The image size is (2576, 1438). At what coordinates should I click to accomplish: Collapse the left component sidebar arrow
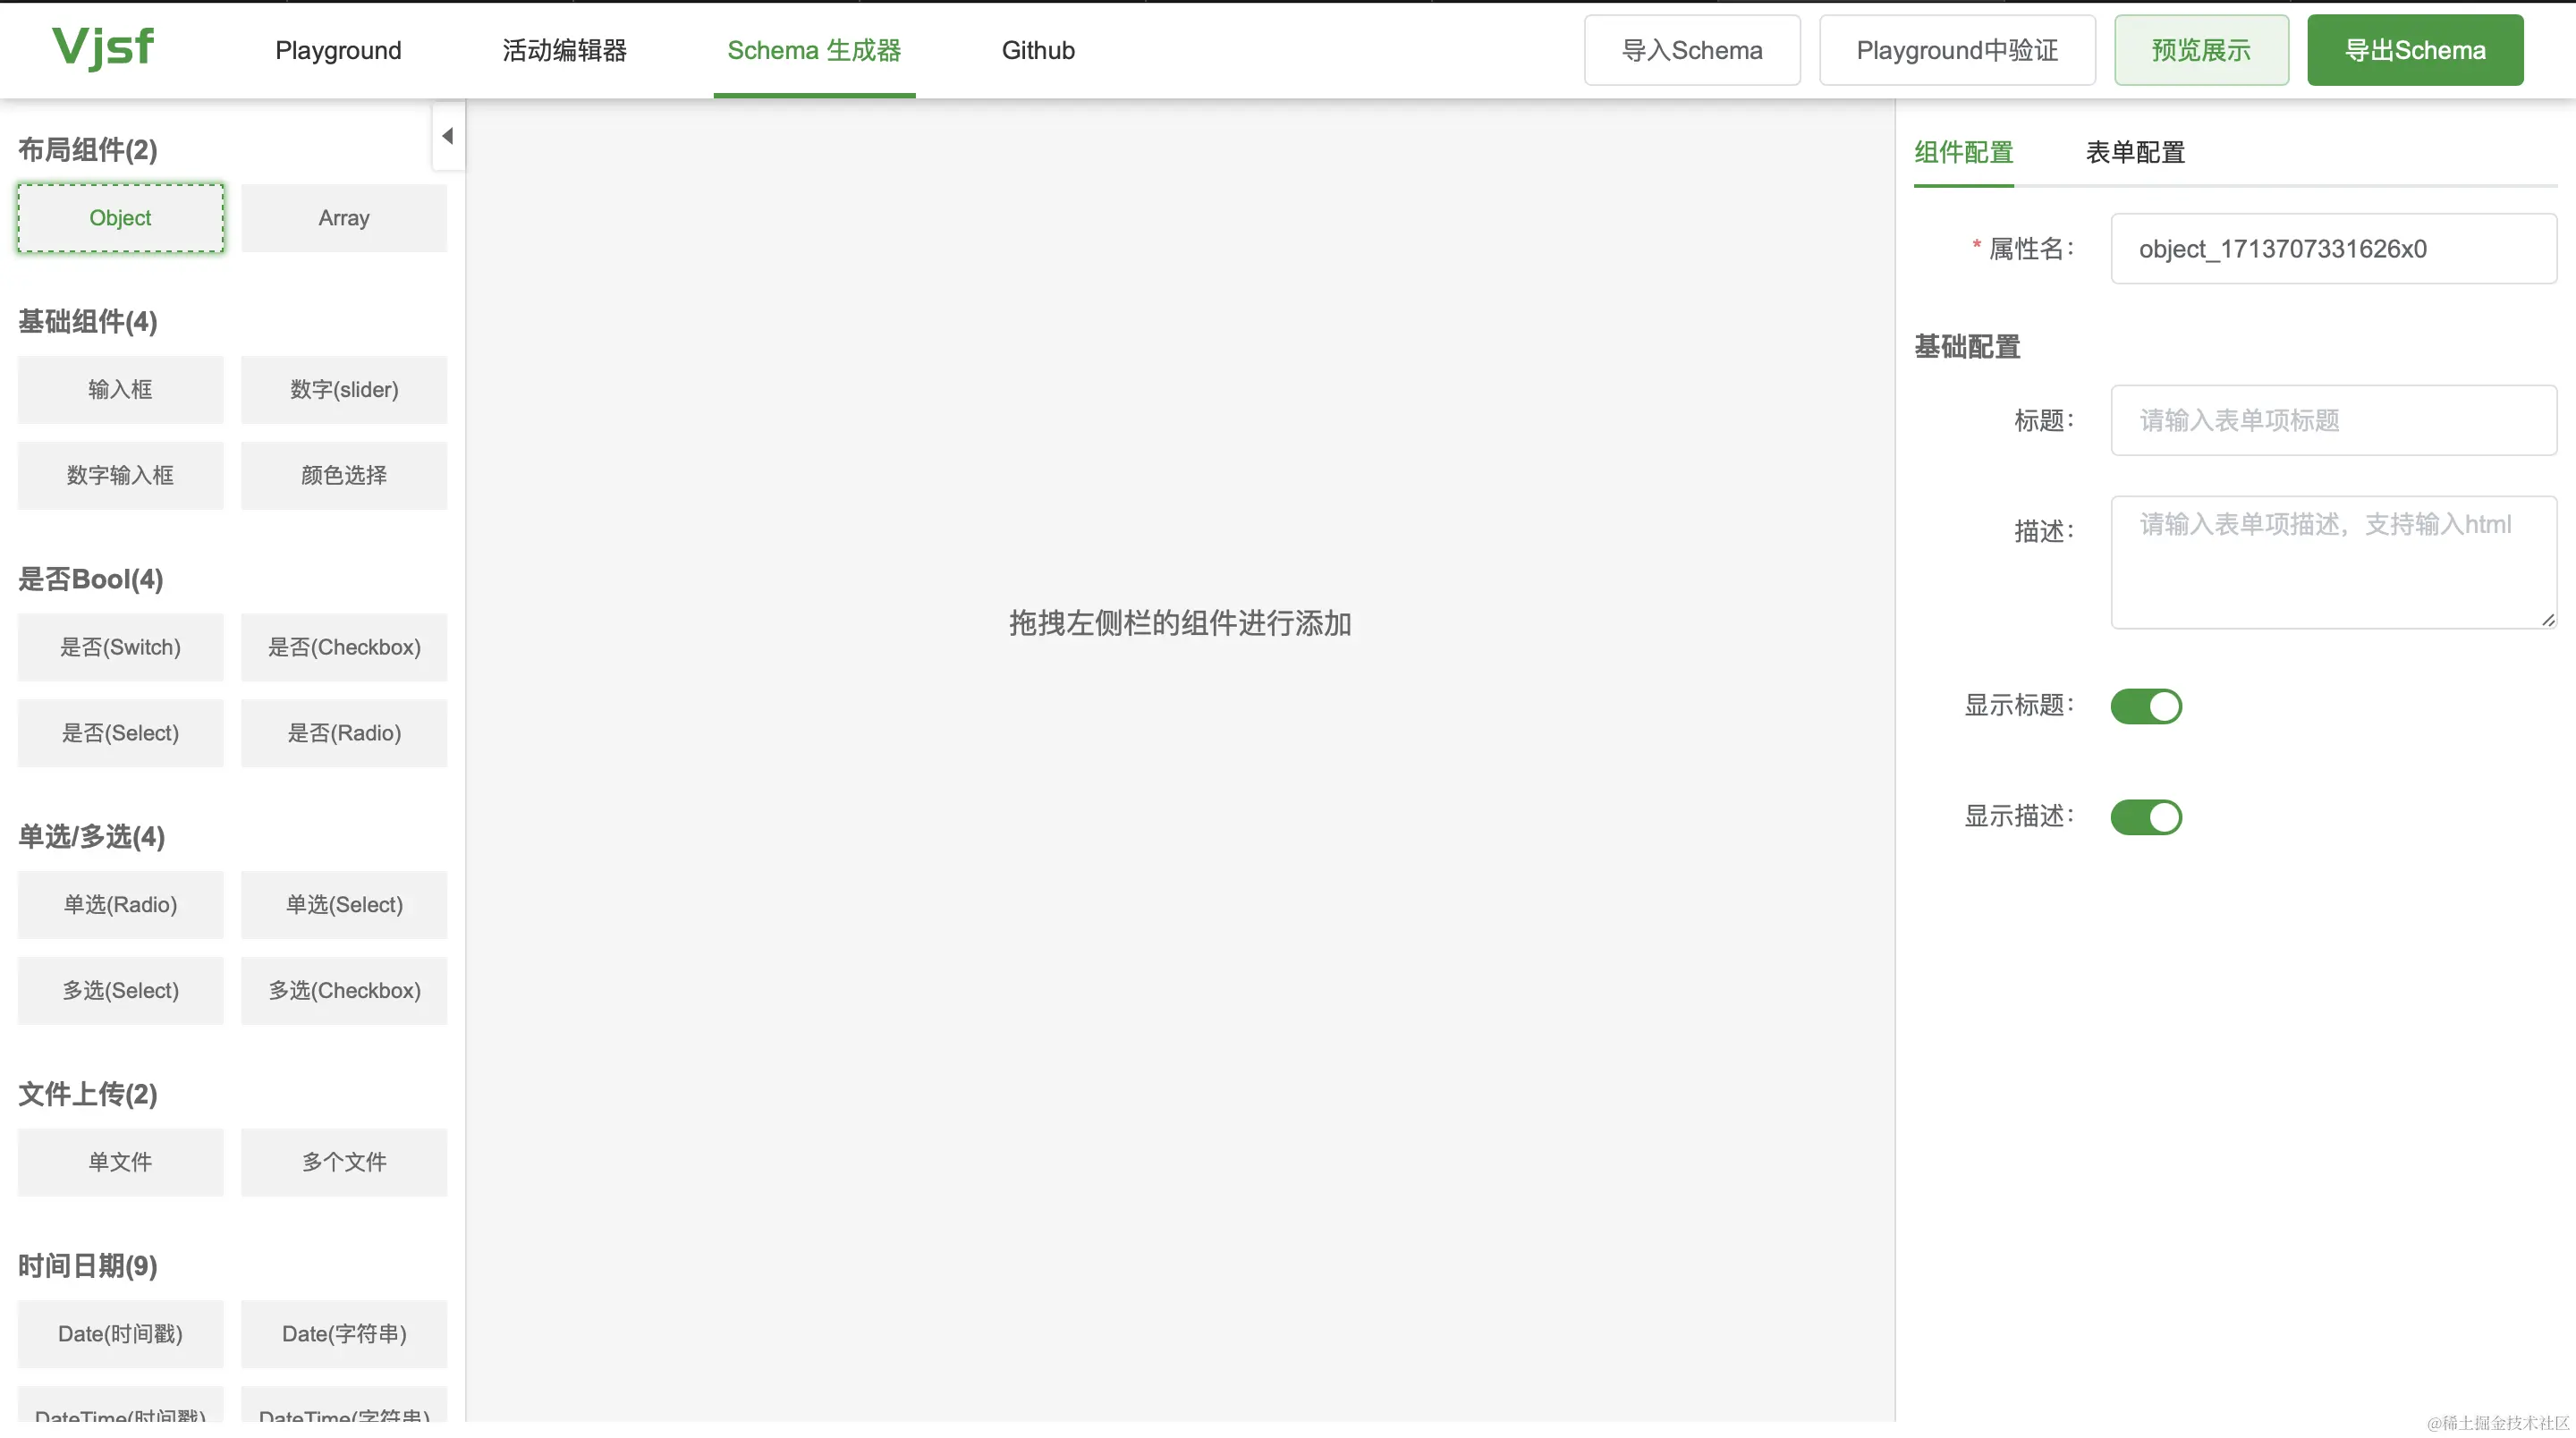pos(448,136)
